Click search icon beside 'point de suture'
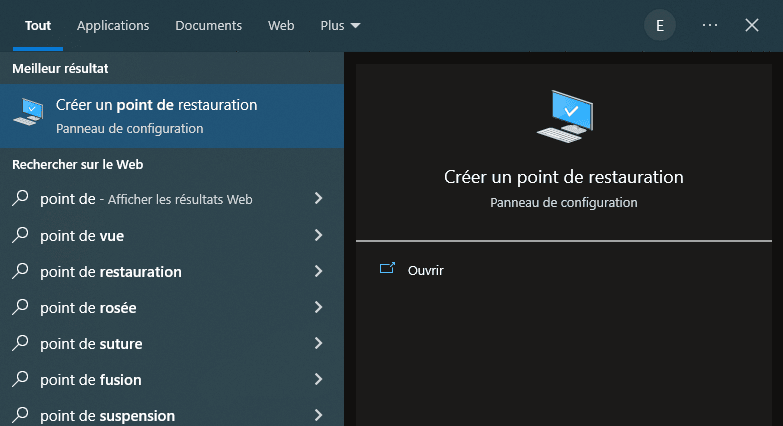Screen dimensions: 783x426 [x=20, y=343]
